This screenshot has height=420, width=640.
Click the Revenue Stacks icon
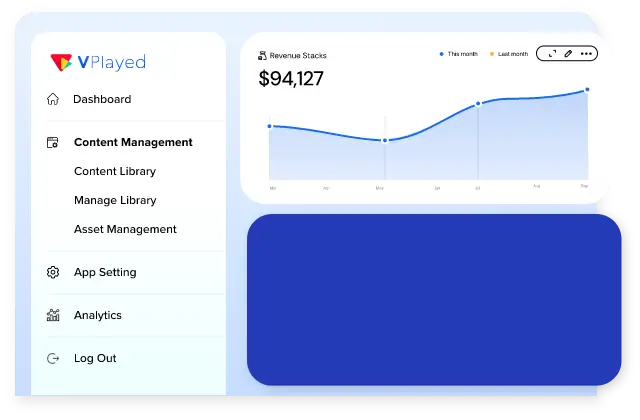[x=262, y=56]
